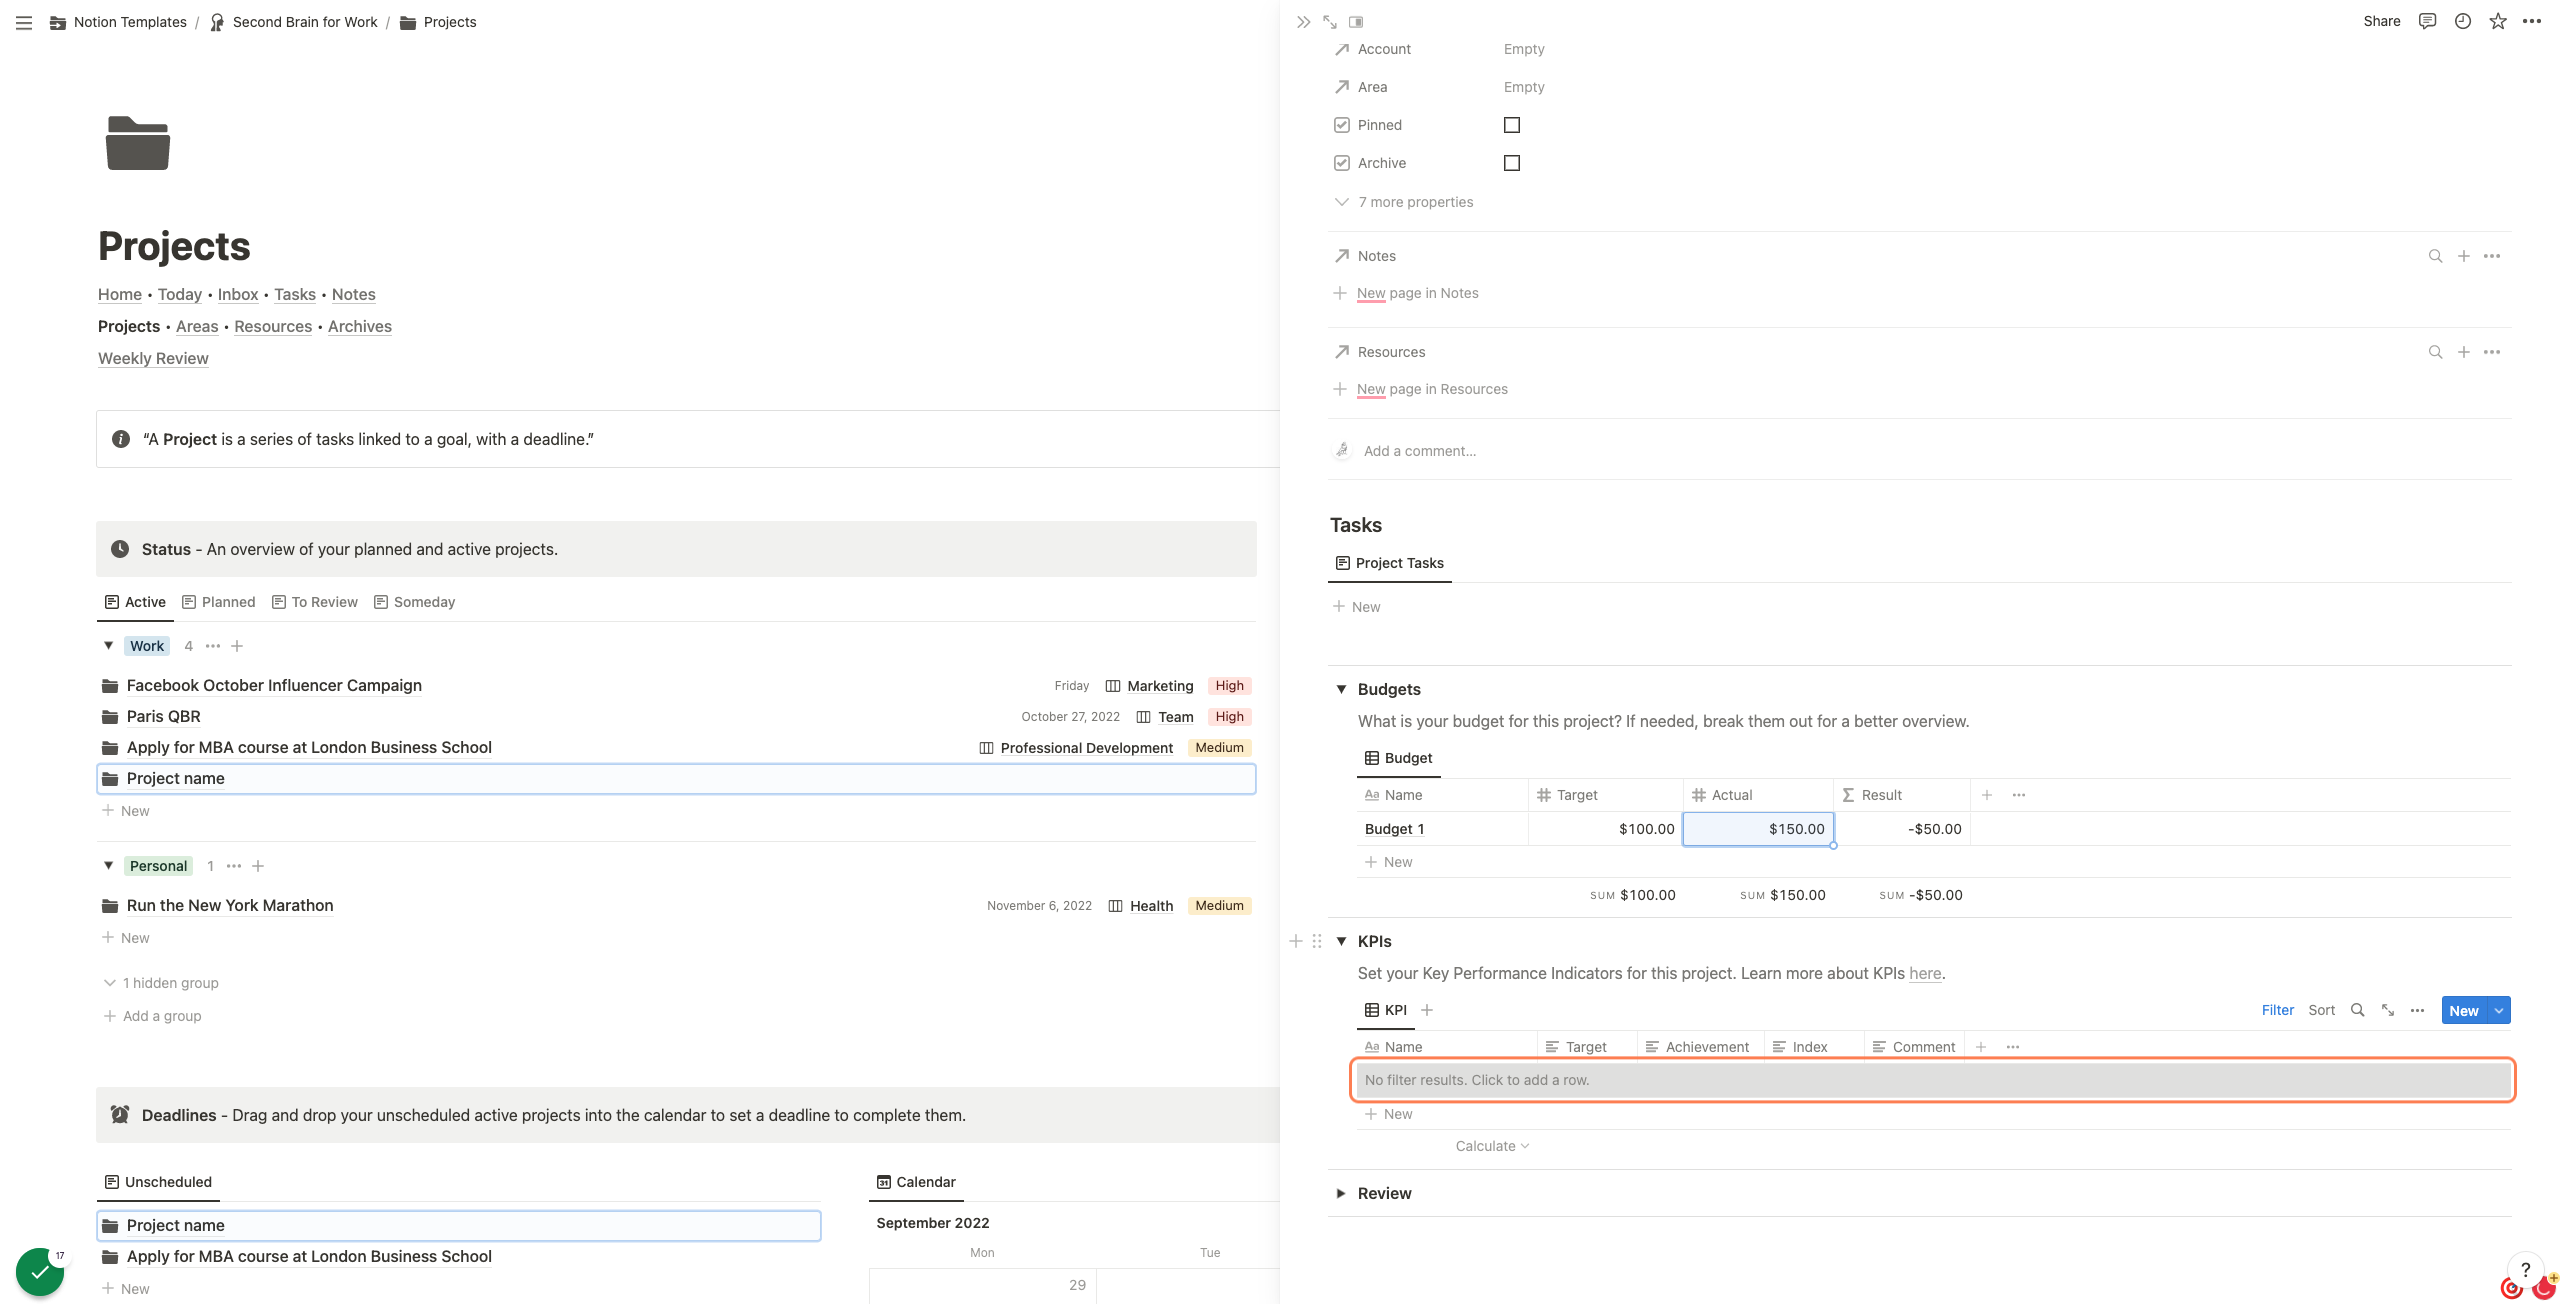
Task: Switch the peek mode layout icon
Action: tap(1356, 22)
